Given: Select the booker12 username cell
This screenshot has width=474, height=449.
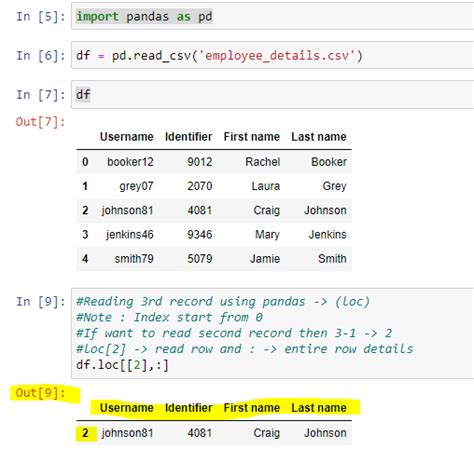Looking at the screenshot, I should coord(130,162).
